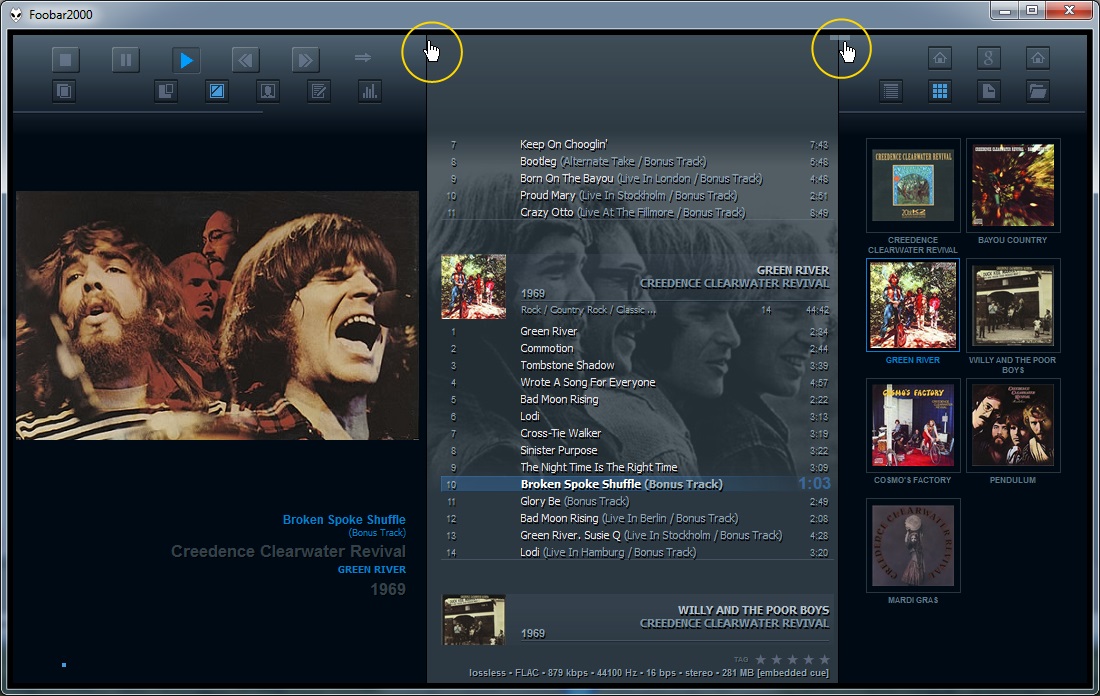Set rating with the fifth star
This screenshot has height=696, width=1100.
[824, 659]
